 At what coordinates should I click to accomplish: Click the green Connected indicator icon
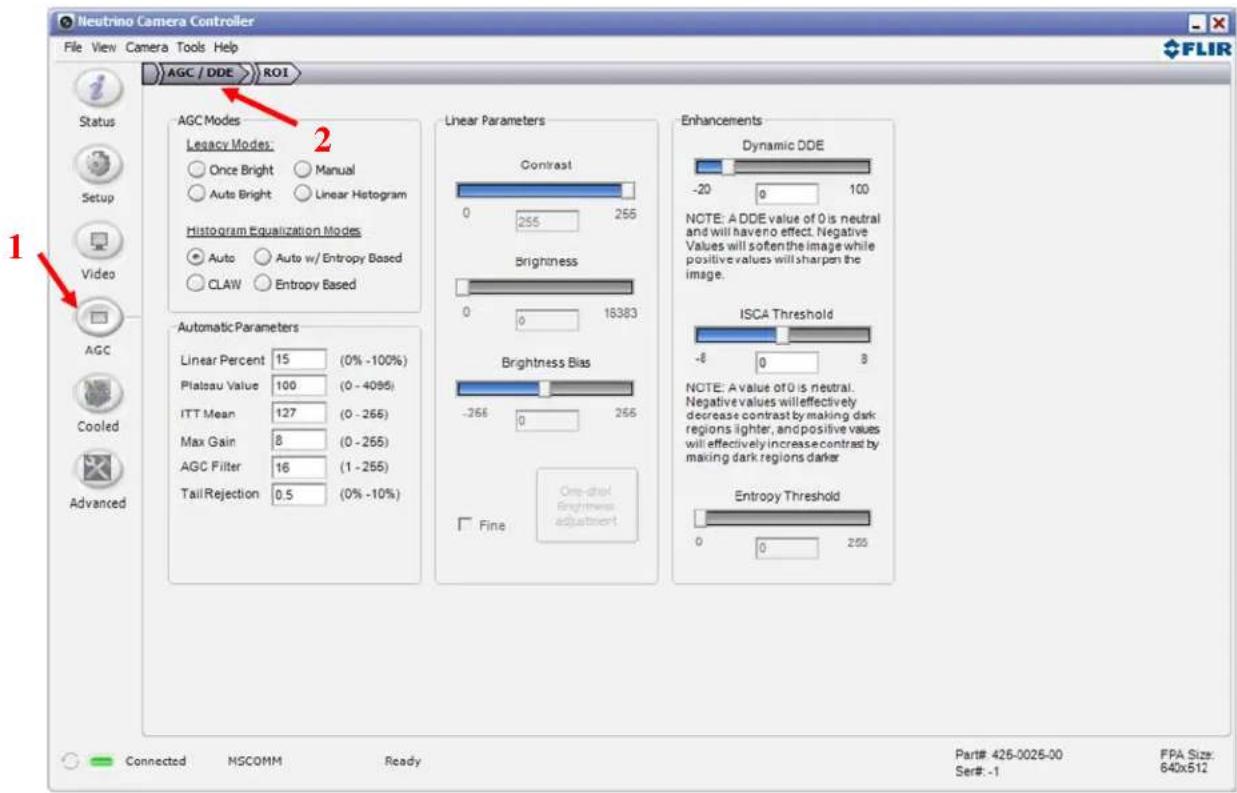point(101,761)
